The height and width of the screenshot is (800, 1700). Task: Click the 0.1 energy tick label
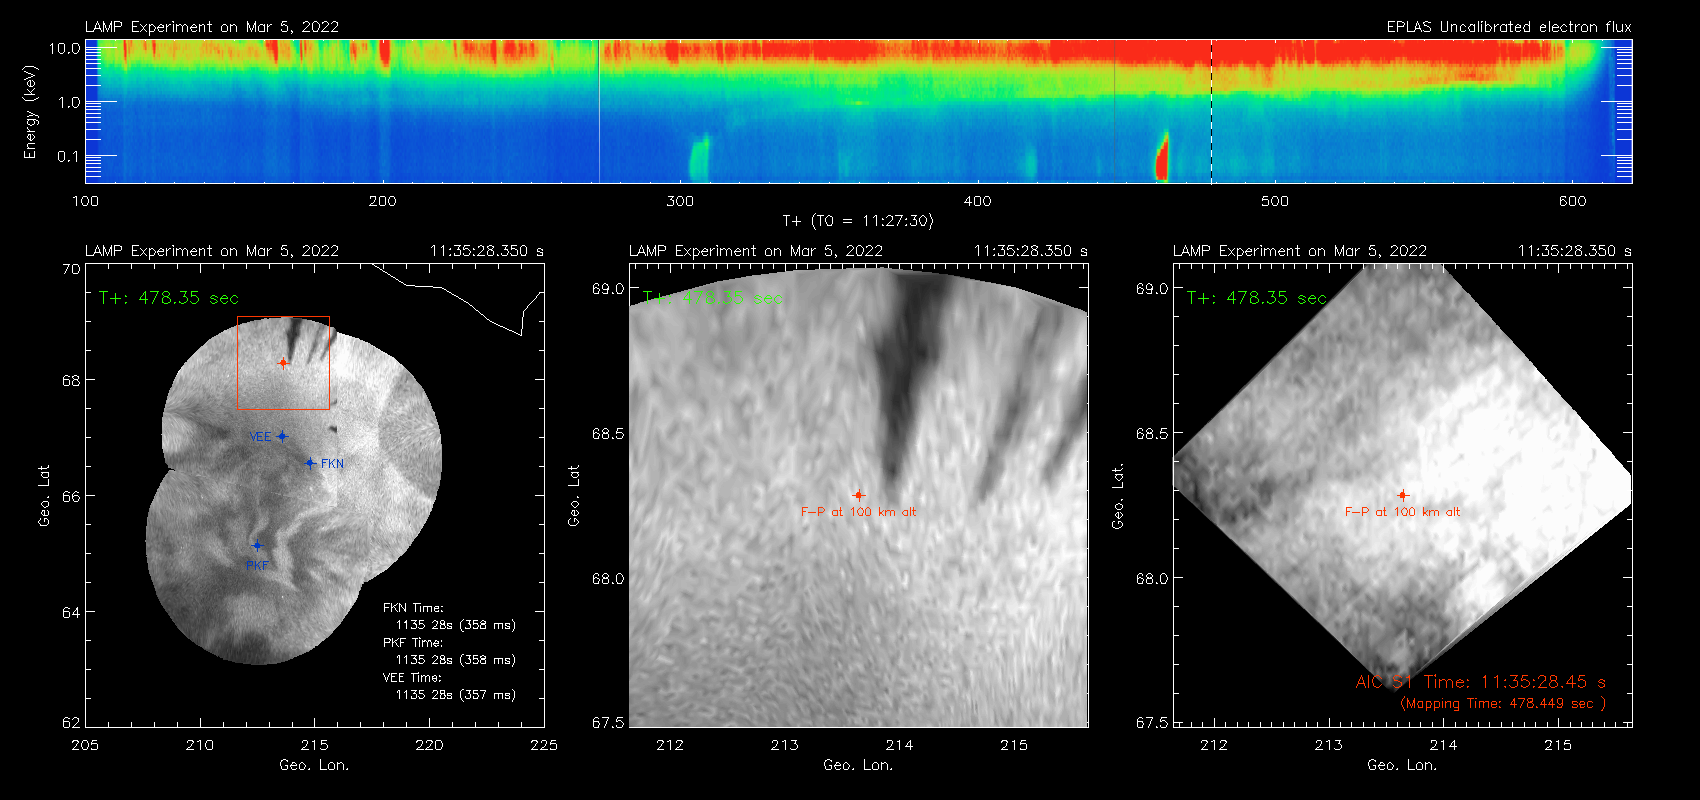click(x=69, y=156)
